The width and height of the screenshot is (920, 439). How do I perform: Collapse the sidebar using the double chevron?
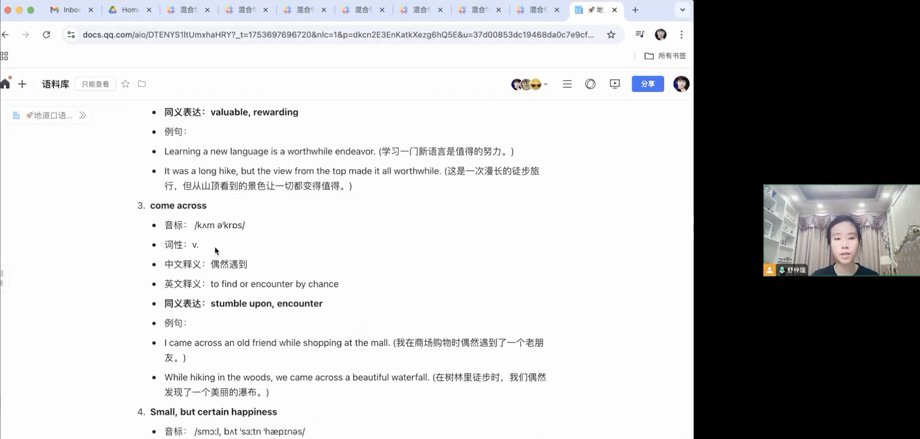[x=82, y=115]
